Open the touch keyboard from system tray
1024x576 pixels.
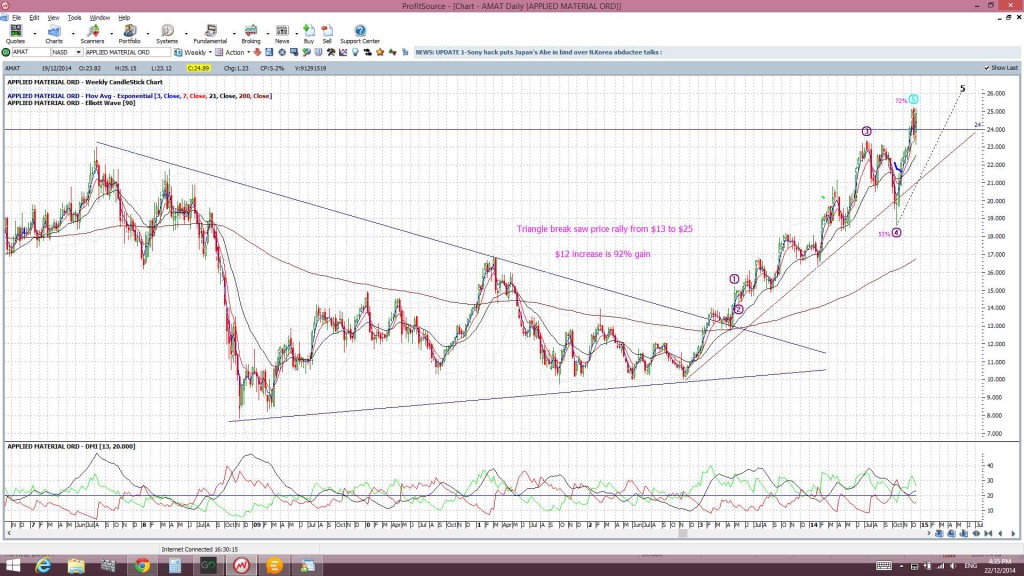tap(884, 566)
